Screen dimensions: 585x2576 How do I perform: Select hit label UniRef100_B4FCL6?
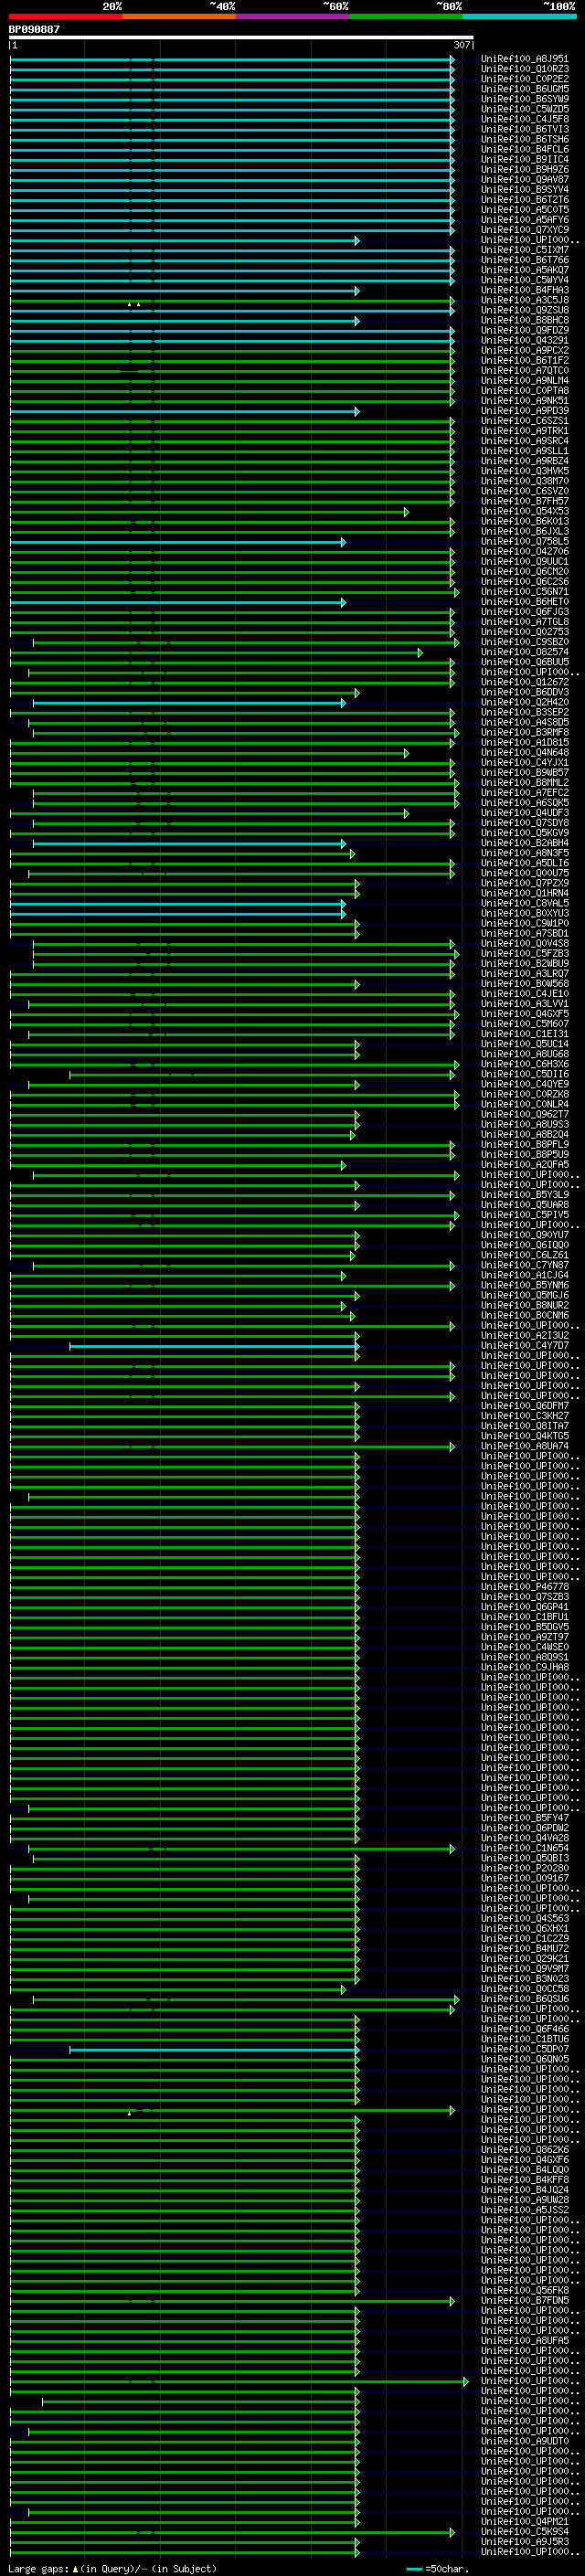click(525, 149)
